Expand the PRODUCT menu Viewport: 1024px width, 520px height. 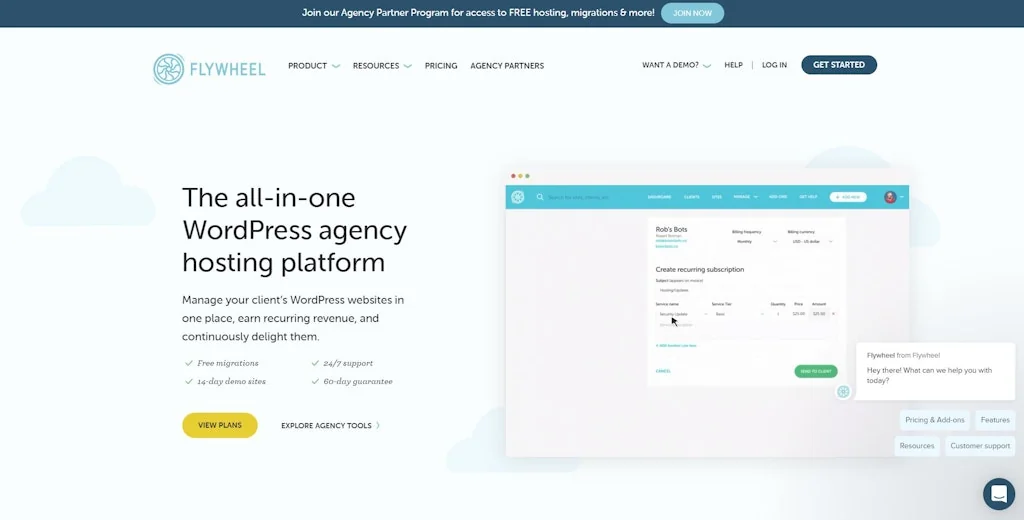click(x=314, y=65)
